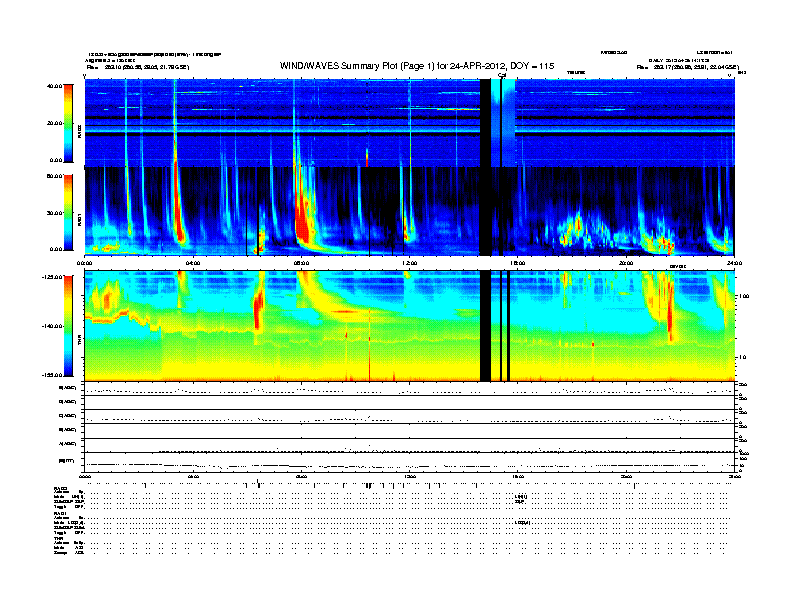Select the -140.00 label on TNR color scale
792x612 pixels.
(53, 326)
